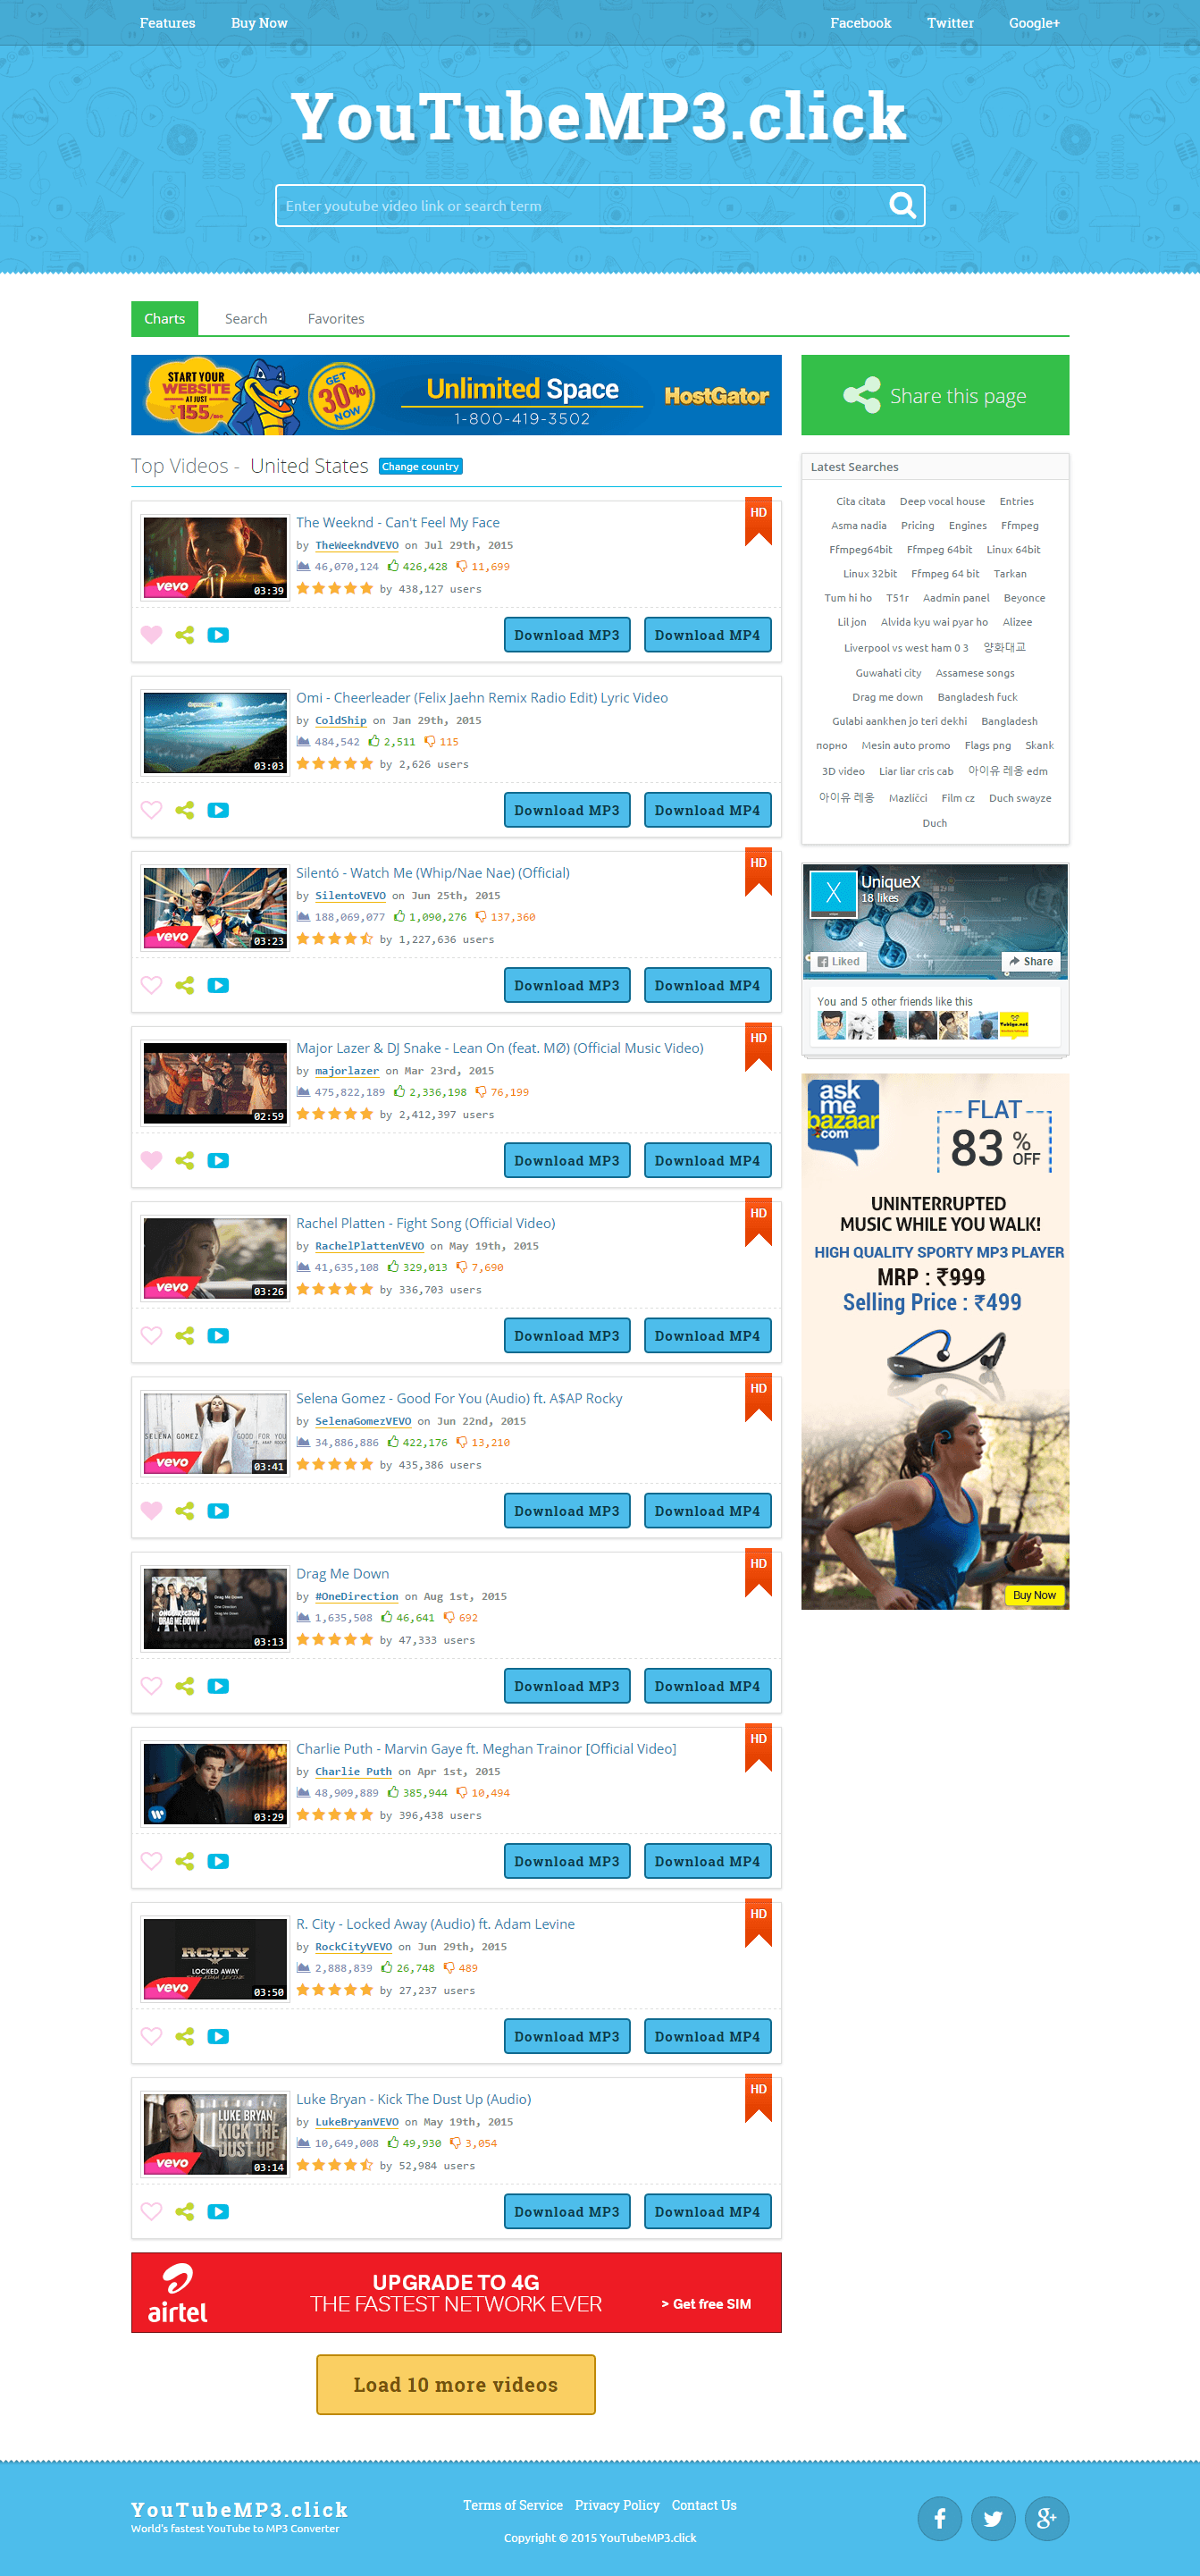Image resolution: width=1200 pixels, height=2576 pixels.
Task: Share Silentó Watch Me video icon
Action: click(x=185, y=985)
